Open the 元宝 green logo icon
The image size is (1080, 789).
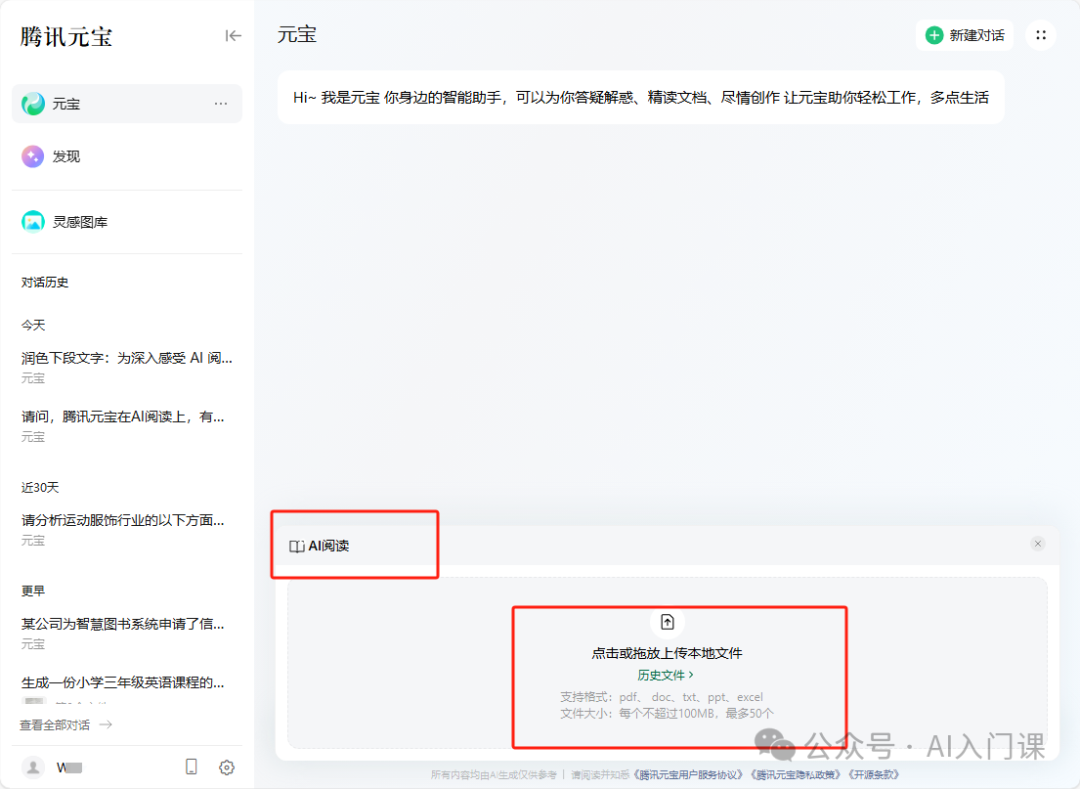(x=33, y=103)
